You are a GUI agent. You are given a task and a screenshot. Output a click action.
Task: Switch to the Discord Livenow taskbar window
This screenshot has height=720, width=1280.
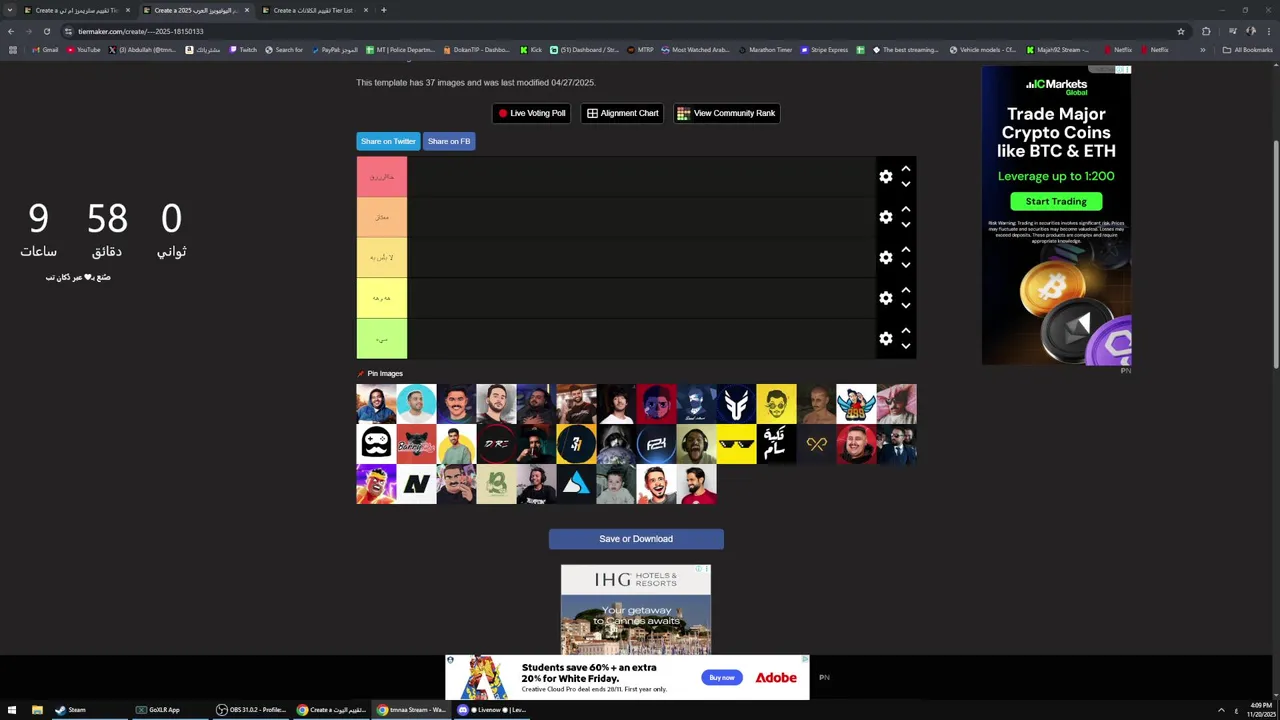(491, 710)
